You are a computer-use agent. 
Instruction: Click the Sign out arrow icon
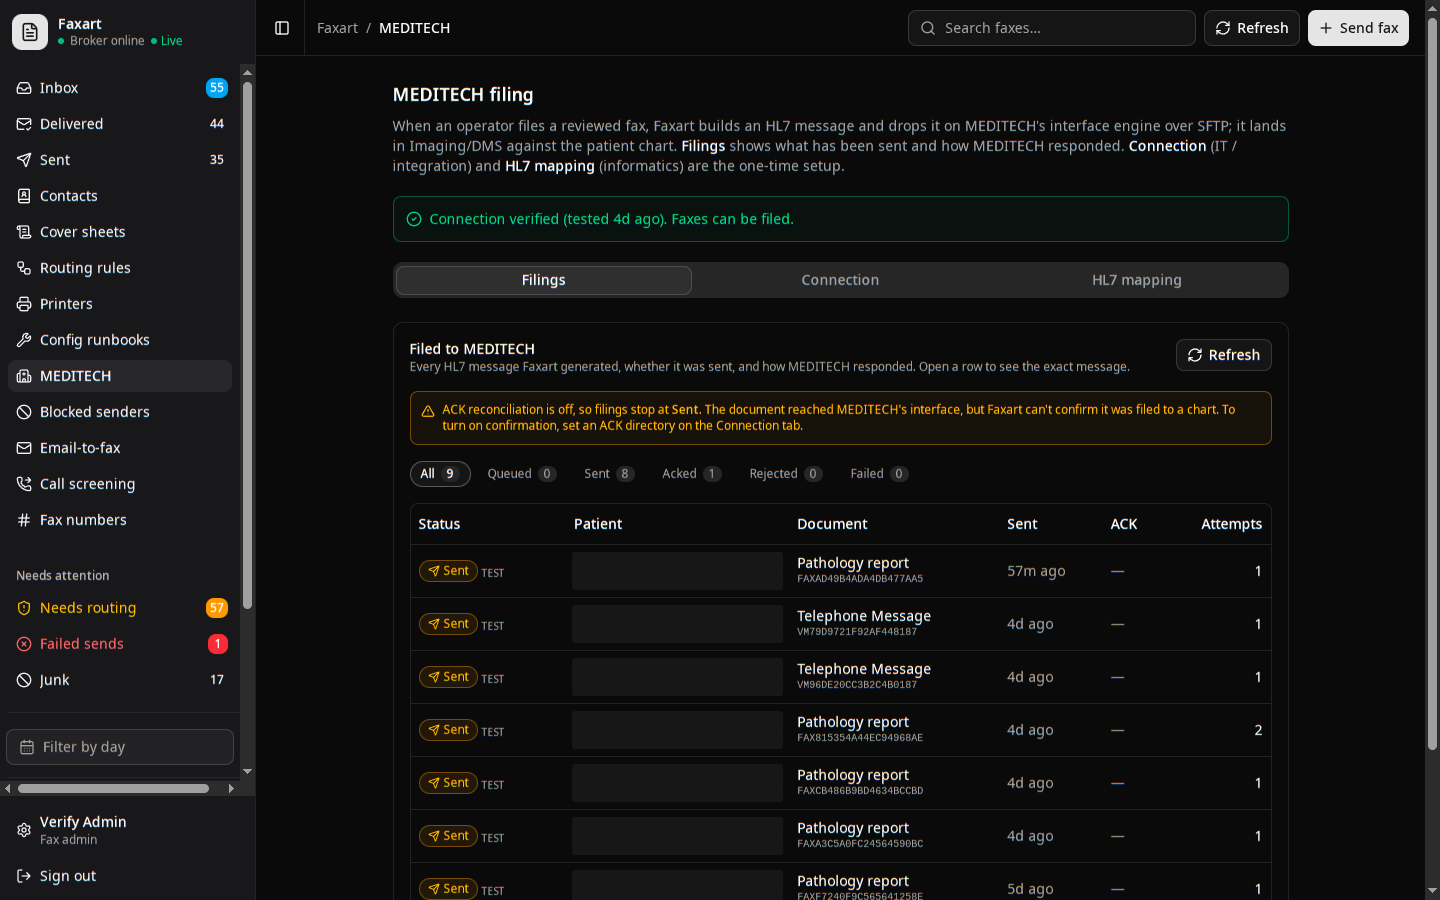(x=24, y=876)
